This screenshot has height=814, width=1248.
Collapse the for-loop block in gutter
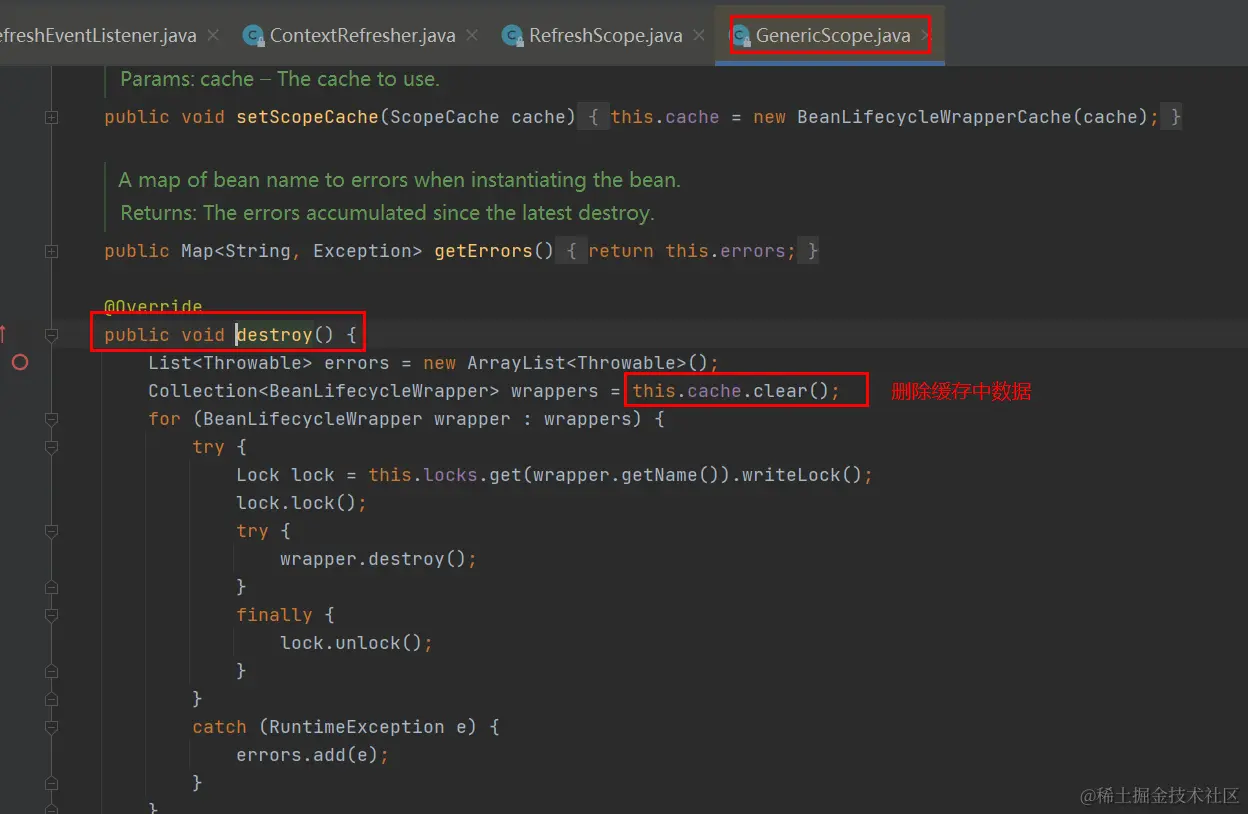coord(51,419)
